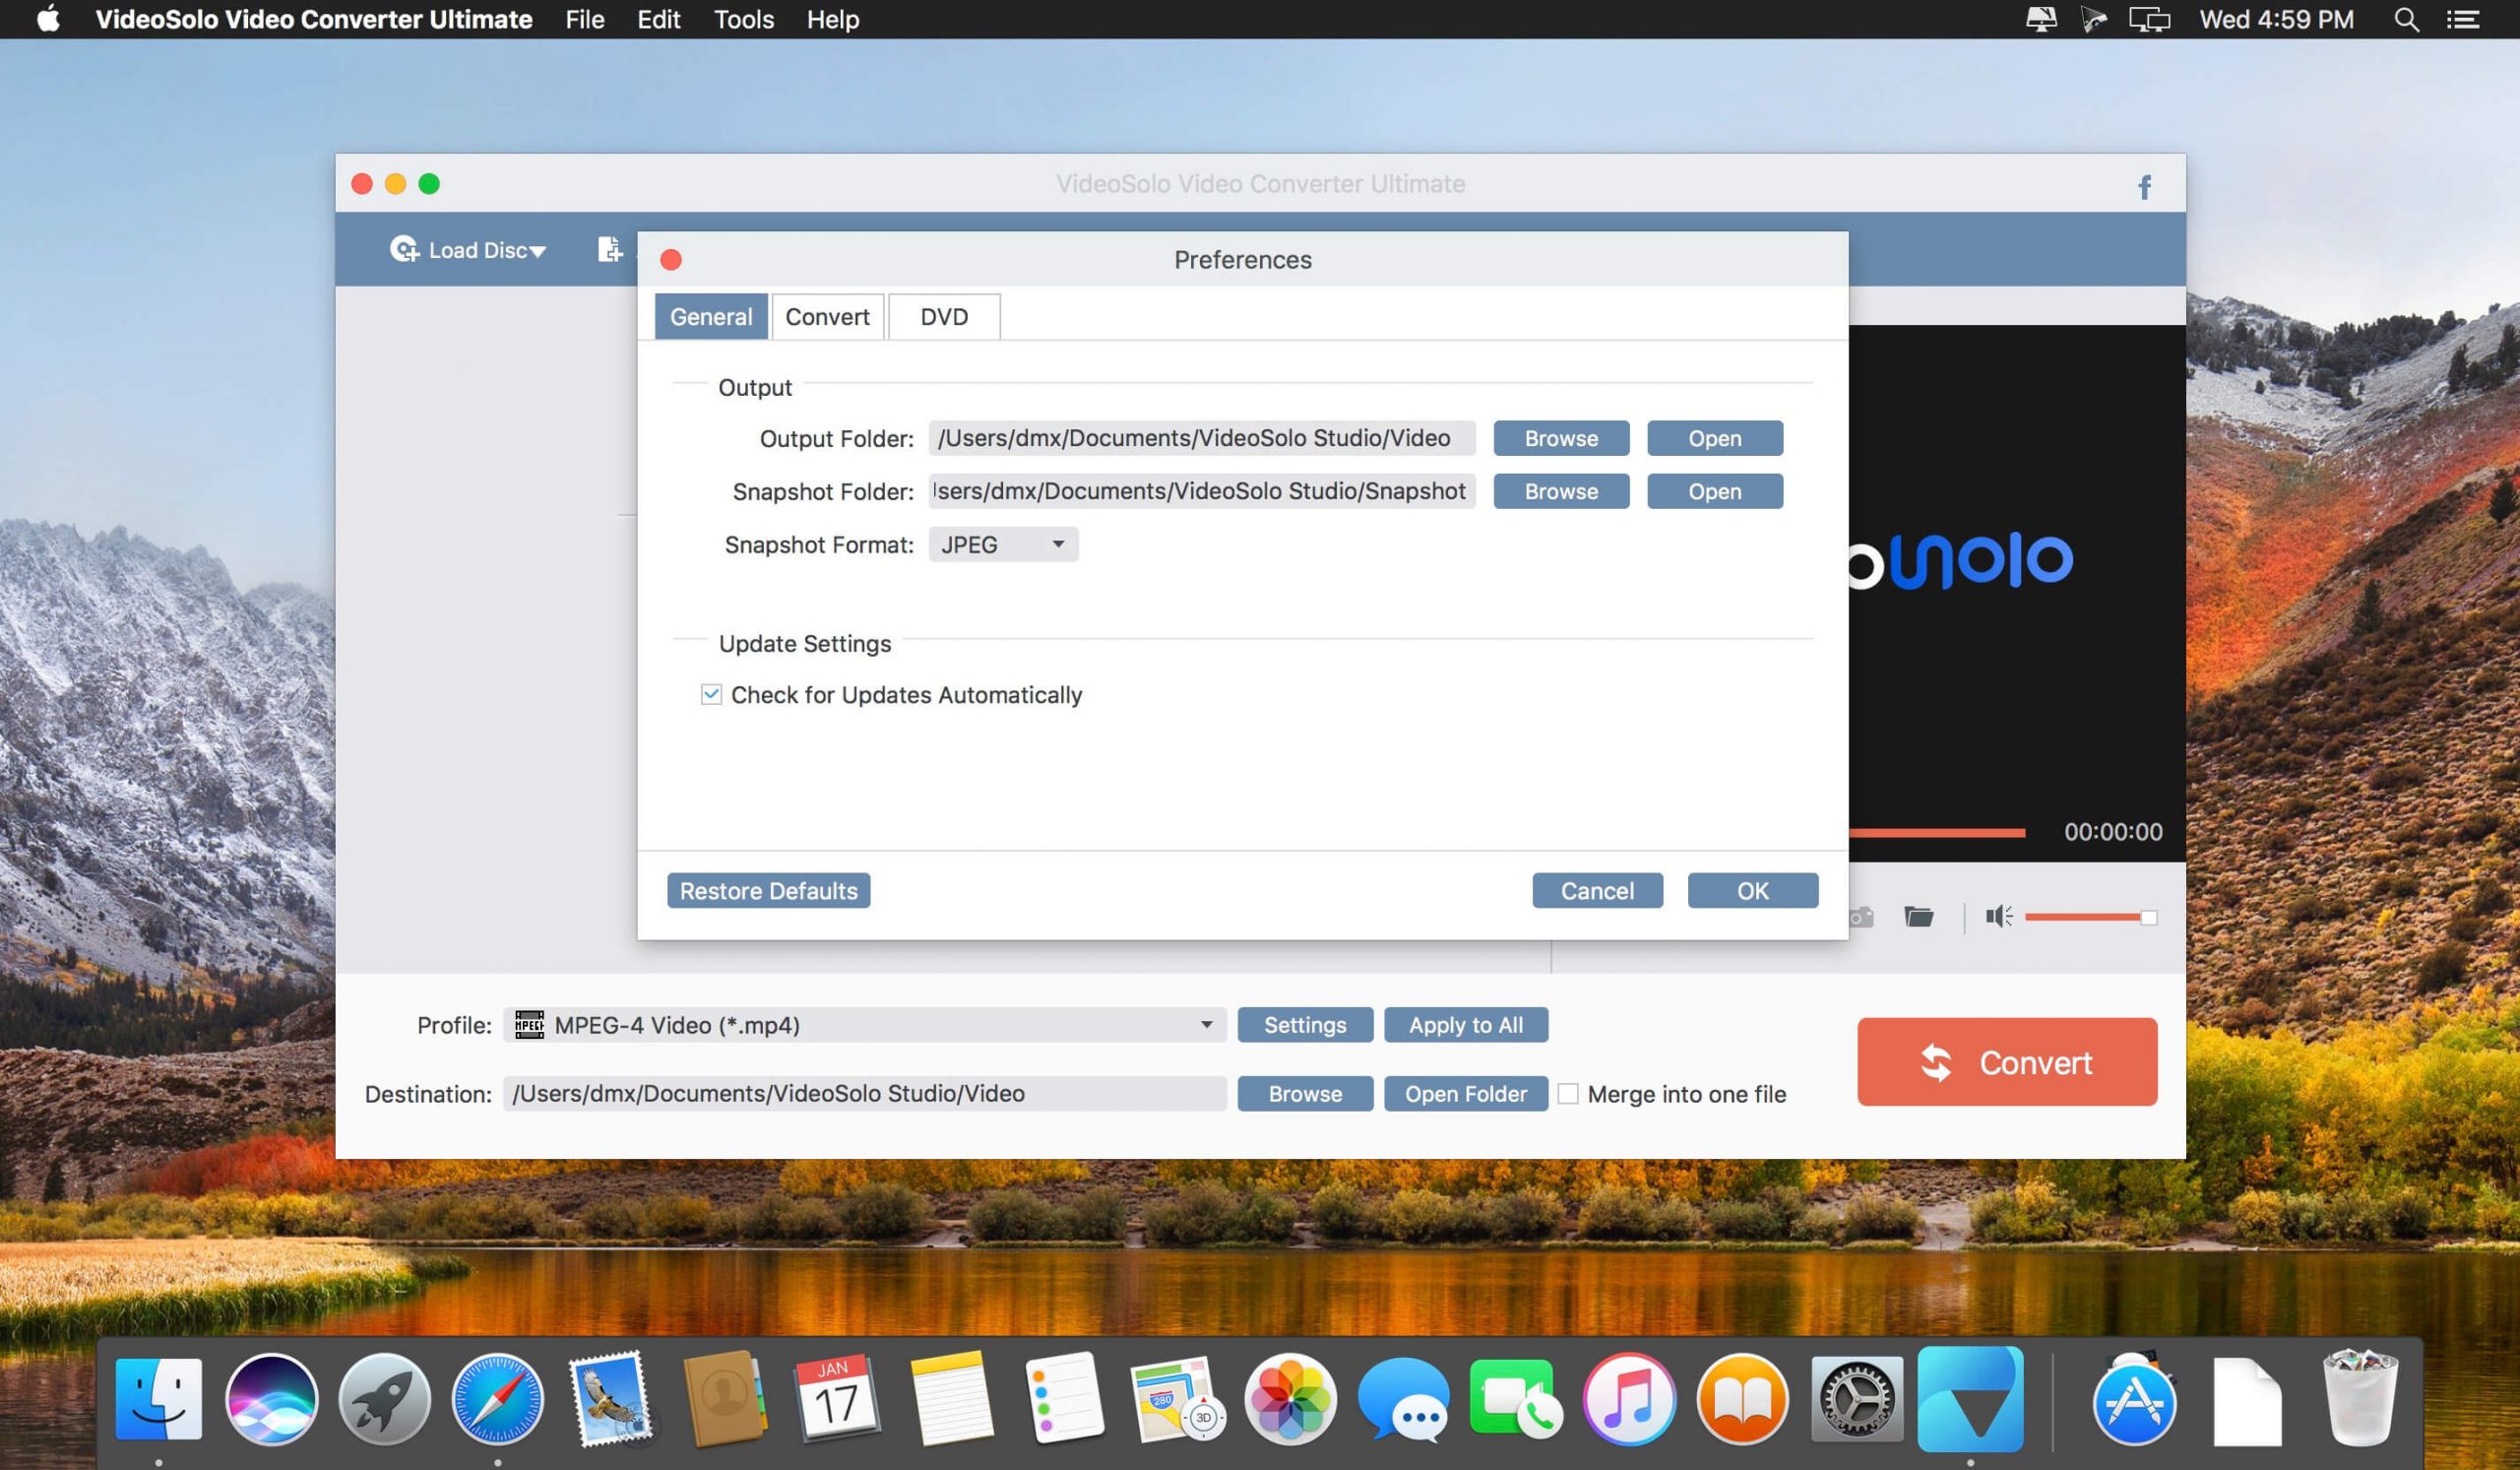Open the Load Disc dropdown
Screen dimensions: 2520x1470
[x=468, y=250]
